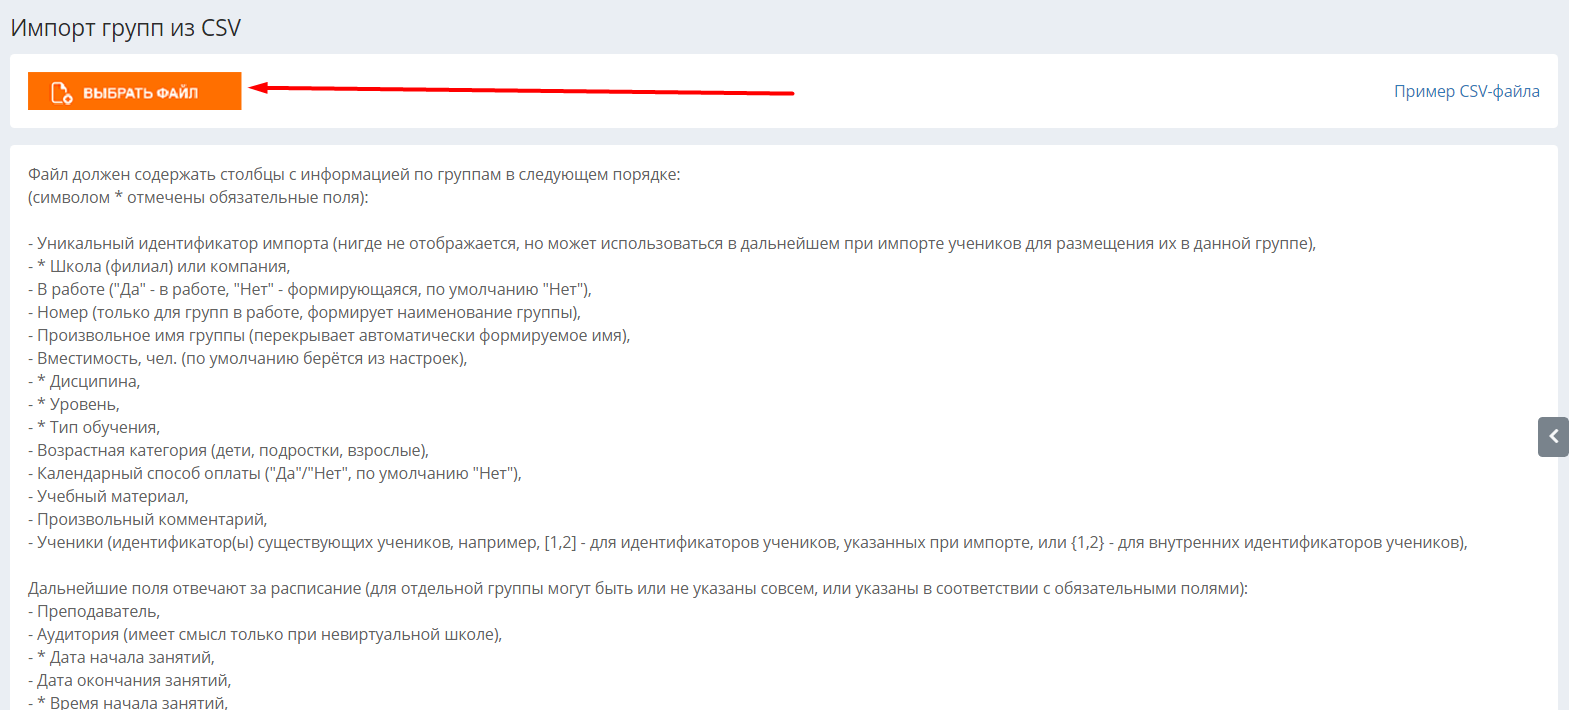This screenshot has height=710, width=1569.
Task: Click the Номер (только для групп) line
Action: (304, 312)
